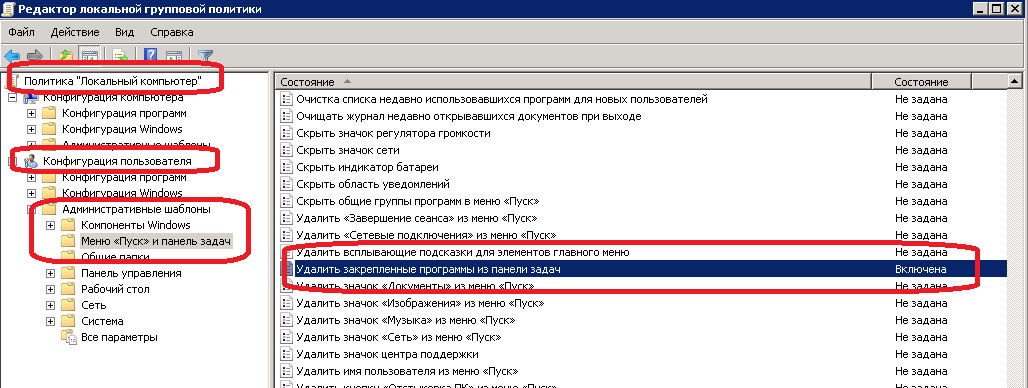This screenshot has height=388, width=1028.
Task: Click the Export List toolbar icon
Action: tap(119, 56)
